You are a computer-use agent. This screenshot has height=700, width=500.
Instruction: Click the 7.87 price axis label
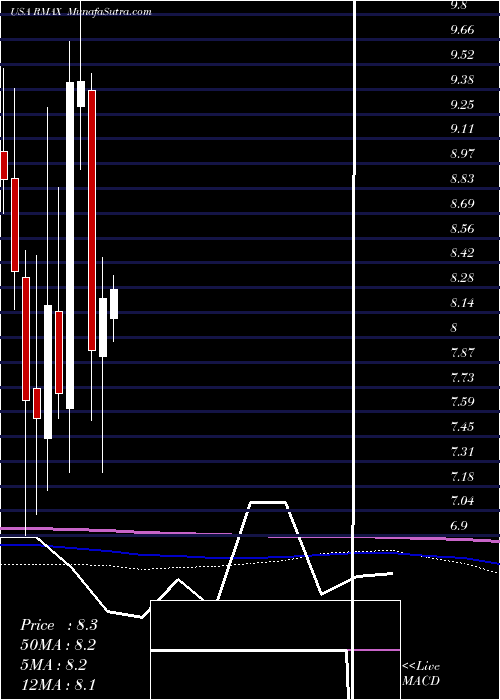pos(462,353)
